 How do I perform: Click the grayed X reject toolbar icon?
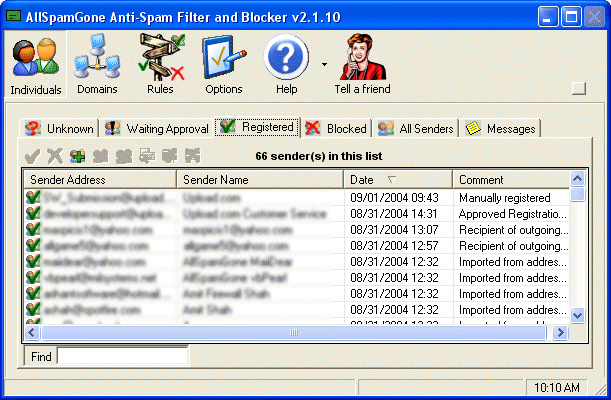point(55,156)
